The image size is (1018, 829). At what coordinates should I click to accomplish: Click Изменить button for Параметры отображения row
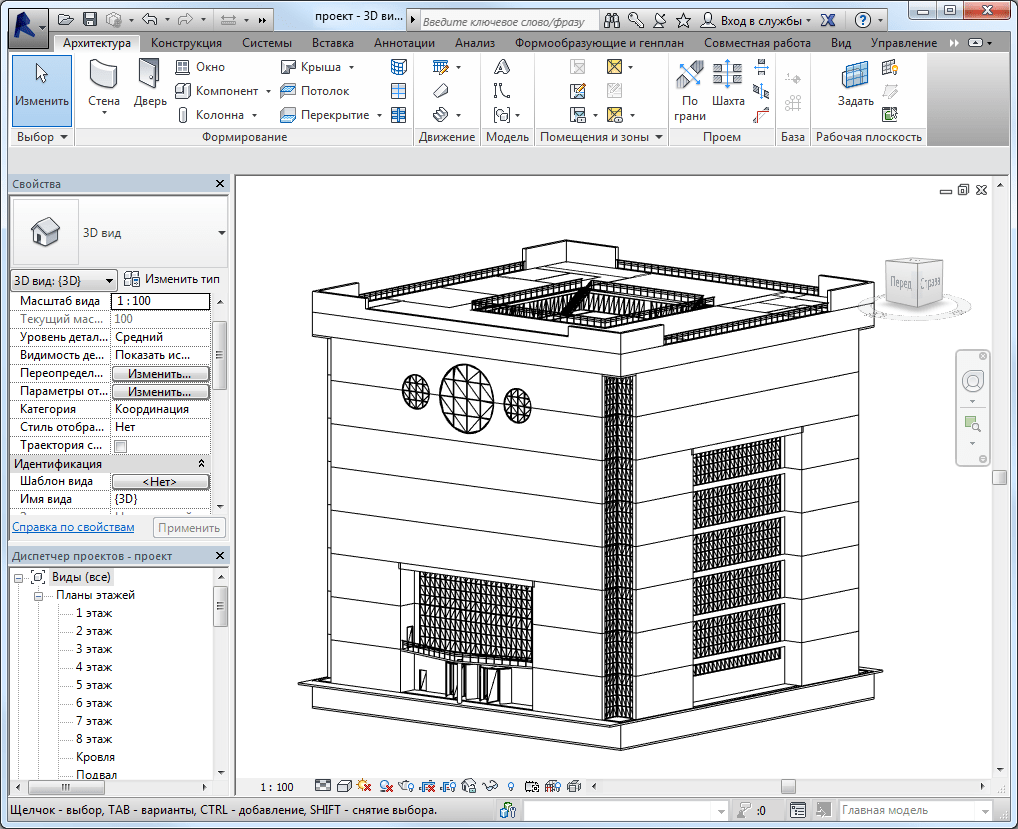(161, 392)
